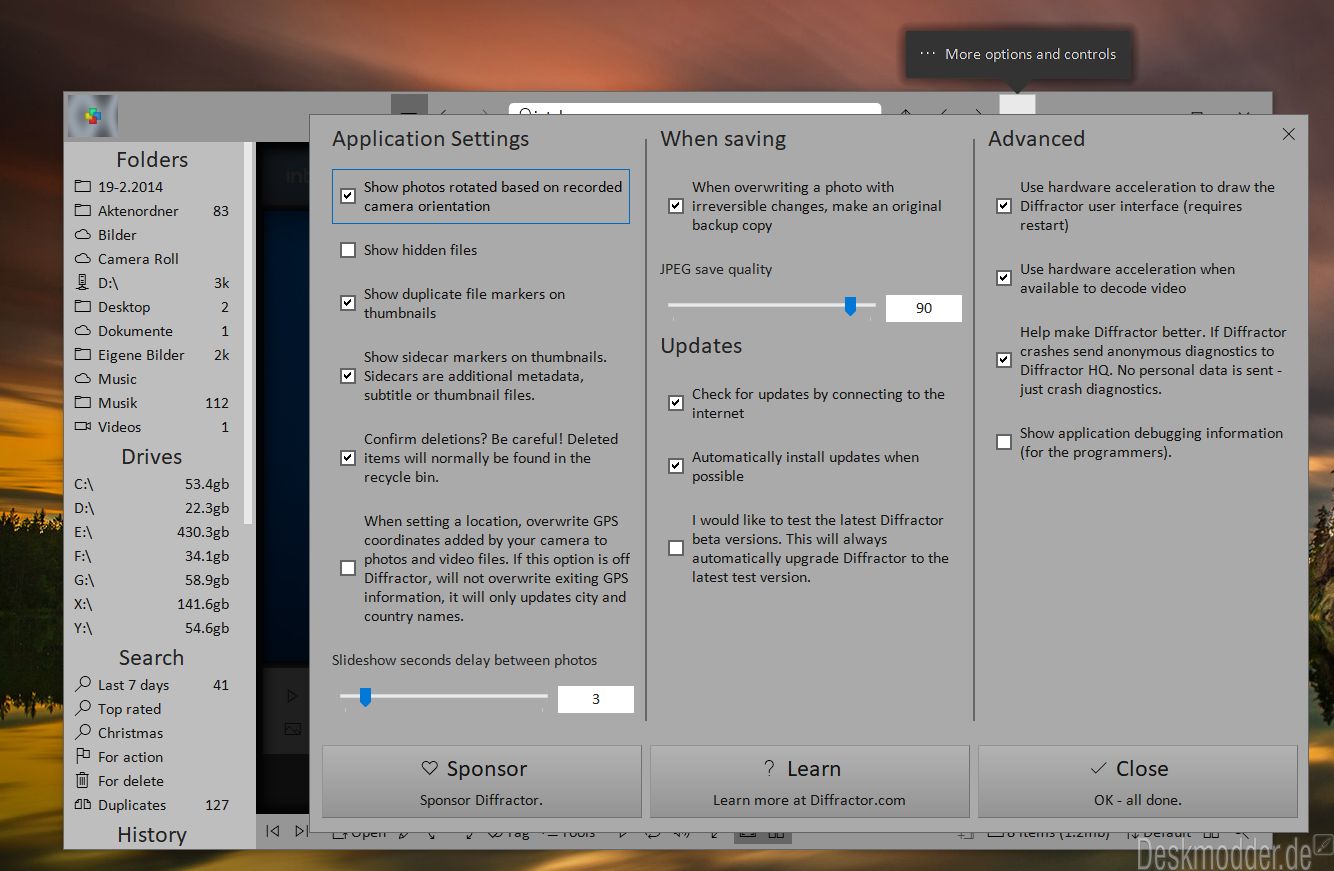Open the Dokumente cloud folder
This screenshot has height=871, width=1334.
tap(152, 331)
